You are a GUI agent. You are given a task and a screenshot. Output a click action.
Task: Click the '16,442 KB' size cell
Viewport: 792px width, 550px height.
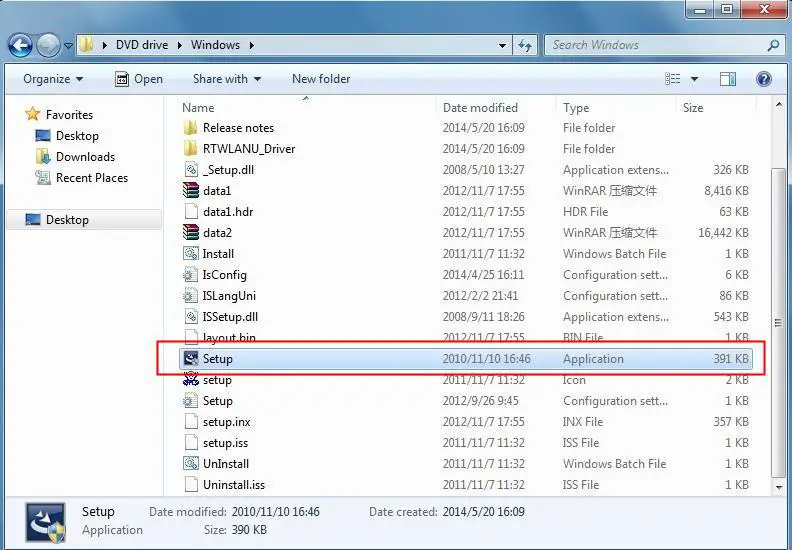coord(723,232)
